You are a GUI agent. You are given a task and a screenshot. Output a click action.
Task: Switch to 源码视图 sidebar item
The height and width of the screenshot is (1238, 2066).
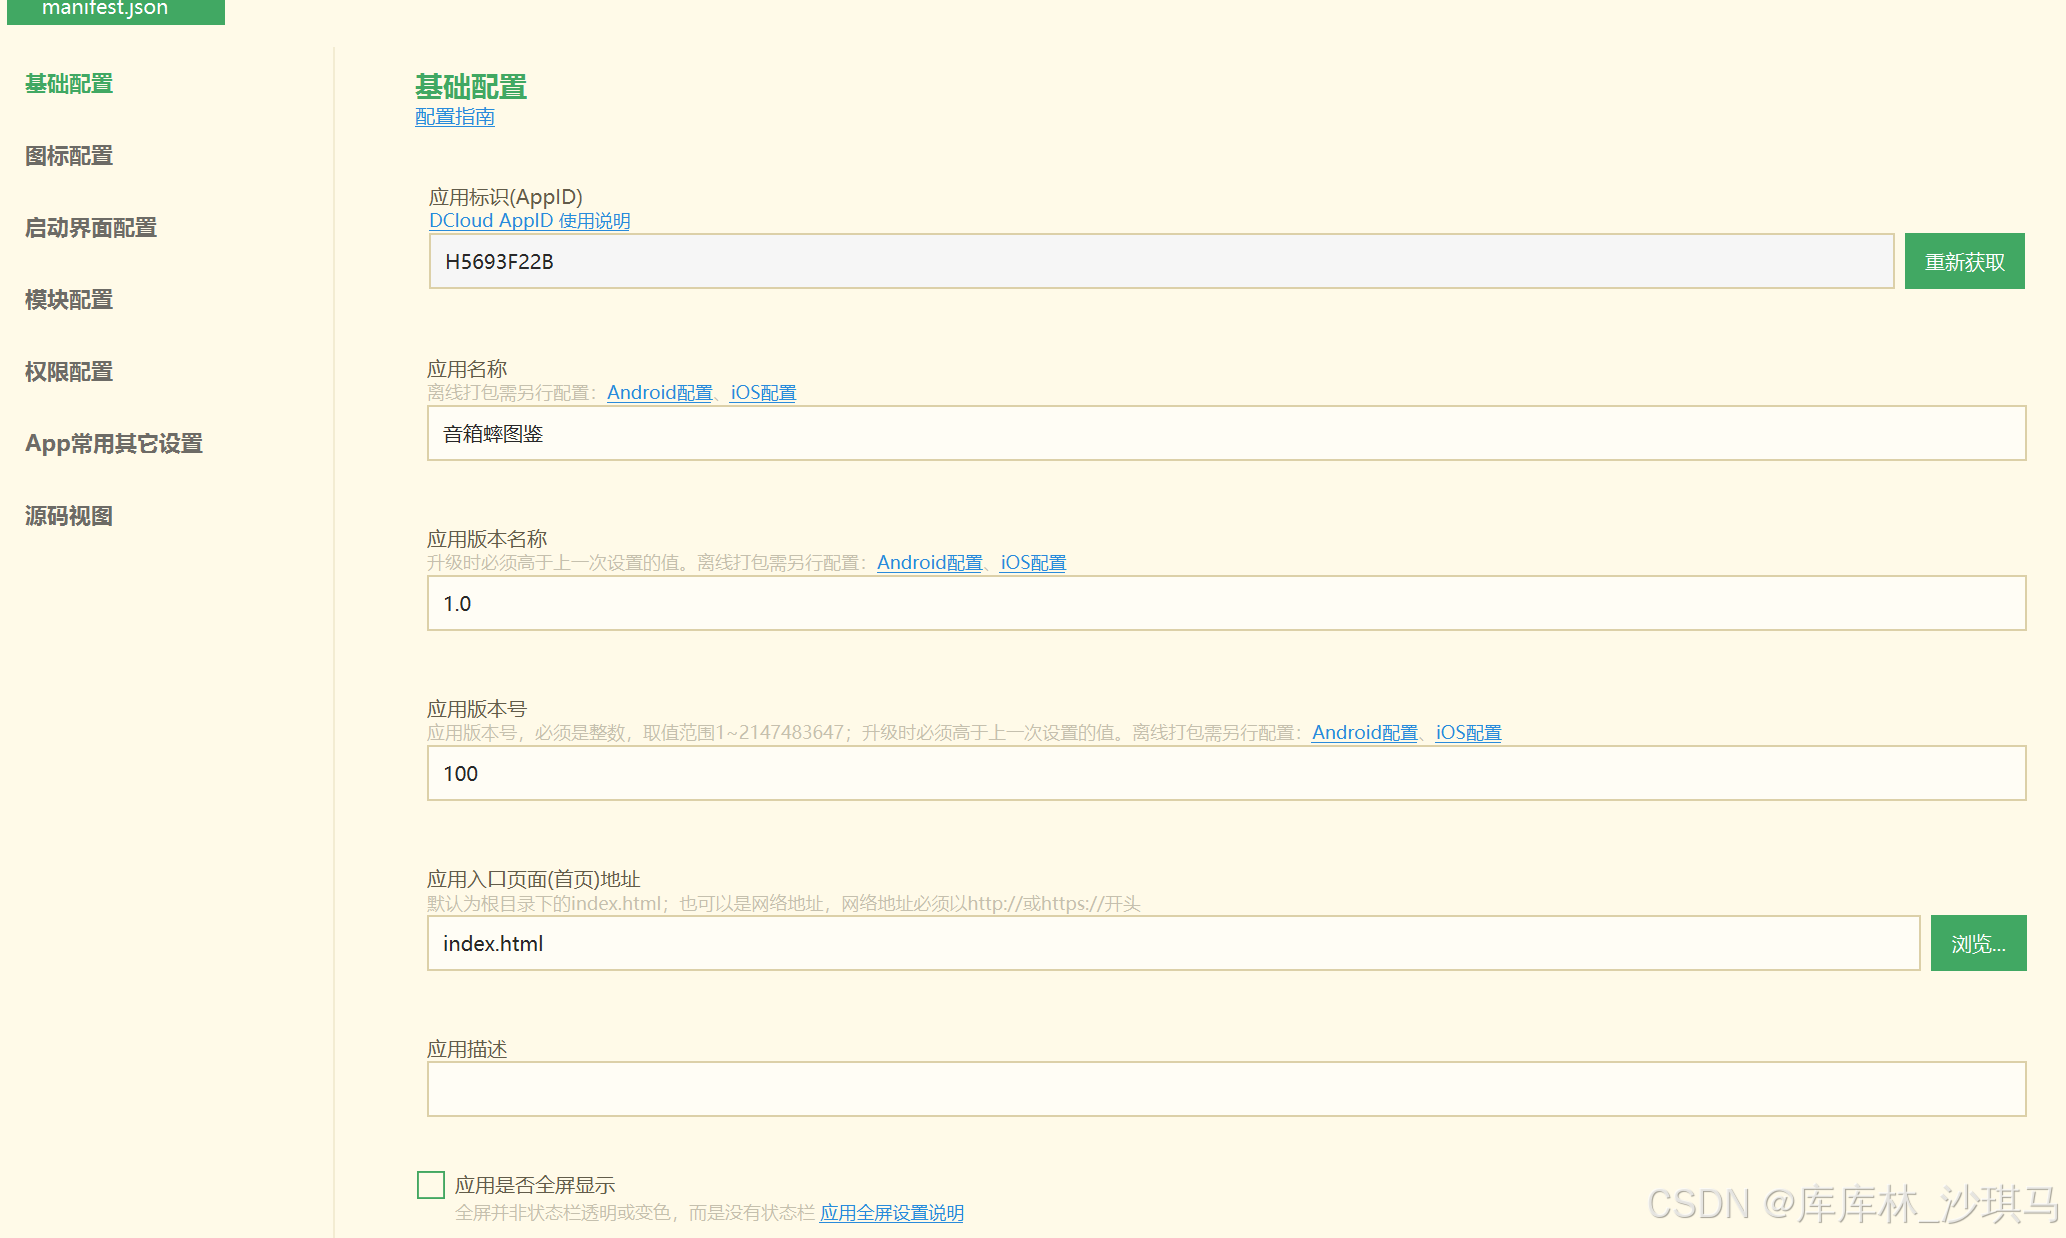click(x=69, y=516)
